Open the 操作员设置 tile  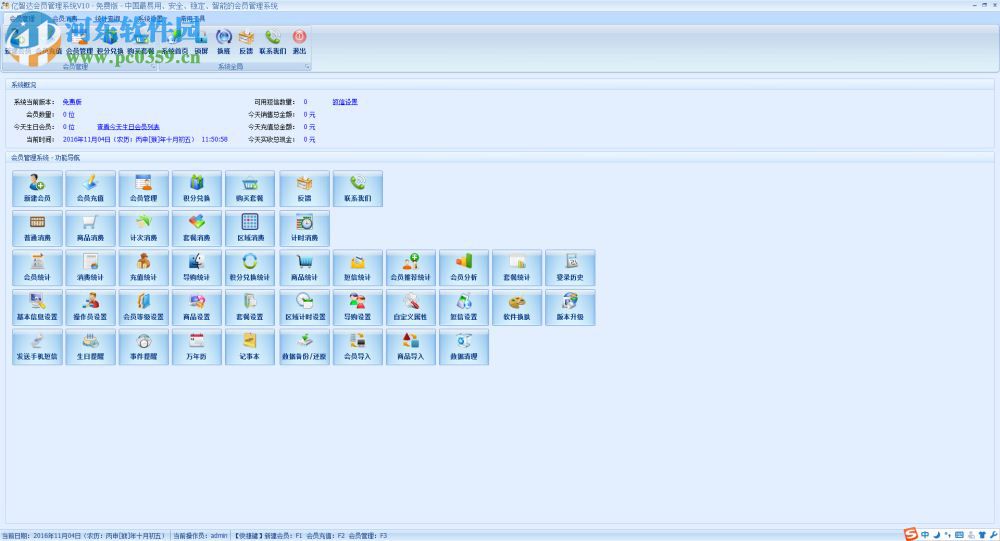[90, 307]
